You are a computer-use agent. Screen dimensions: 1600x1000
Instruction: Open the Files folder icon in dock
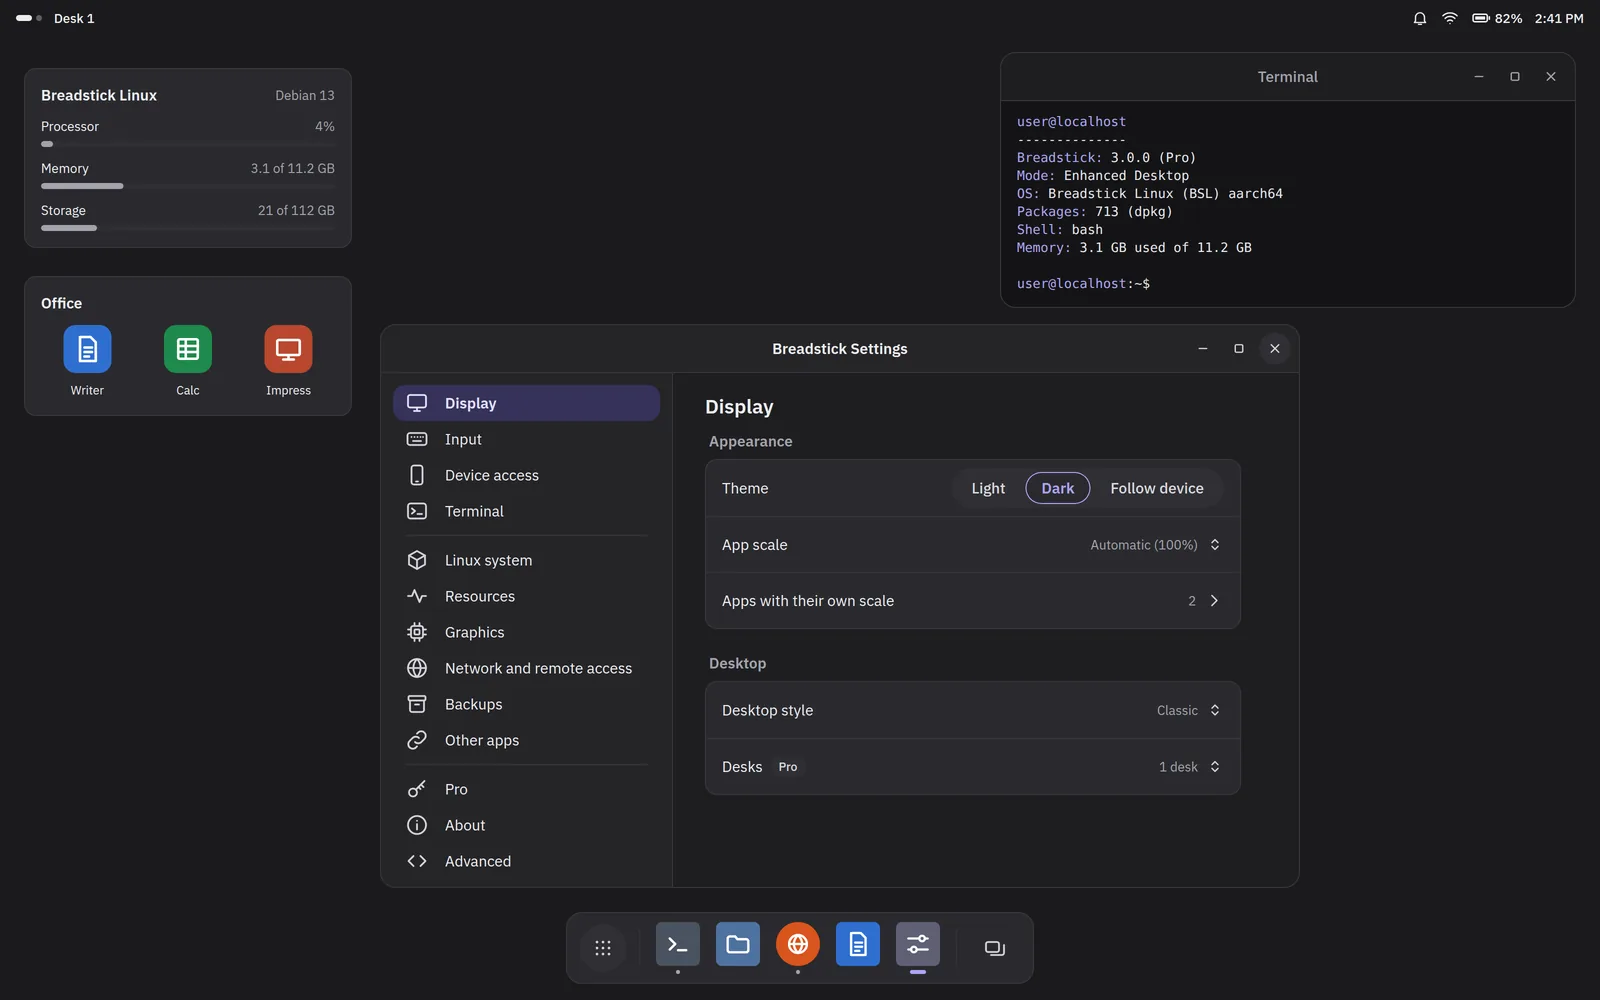click(x=738, y=944)
